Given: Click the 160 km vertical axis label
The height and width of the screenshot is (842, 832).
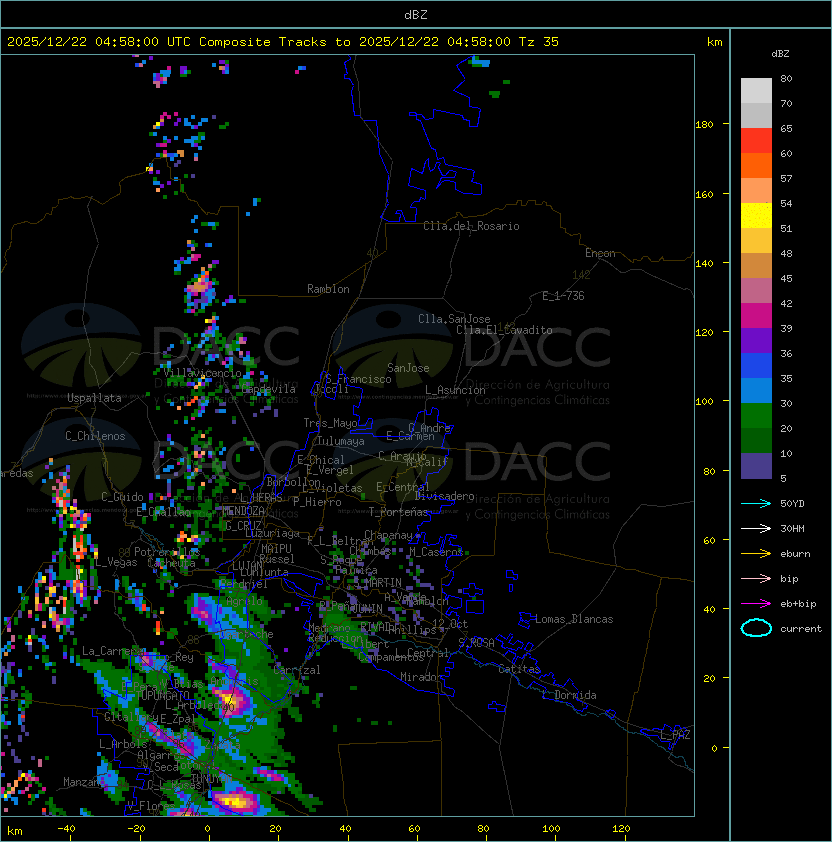Looking at the screenshot, I should pyautogui.click(x=704, y=194).
